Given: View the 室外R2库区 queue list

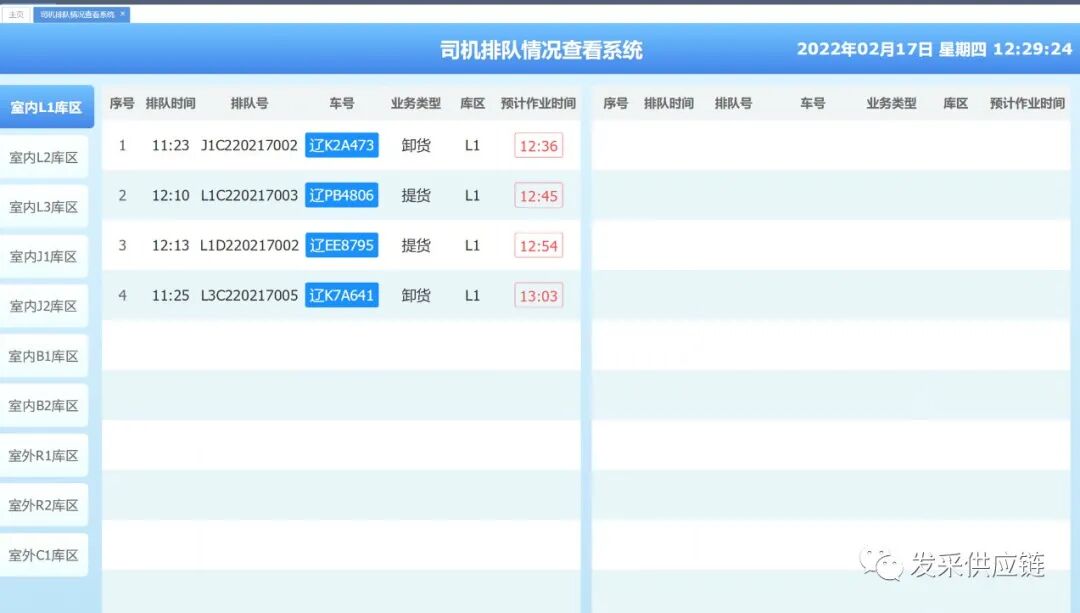Looking at the screenshot, I should pyautogui.click(x=46, y=504).
